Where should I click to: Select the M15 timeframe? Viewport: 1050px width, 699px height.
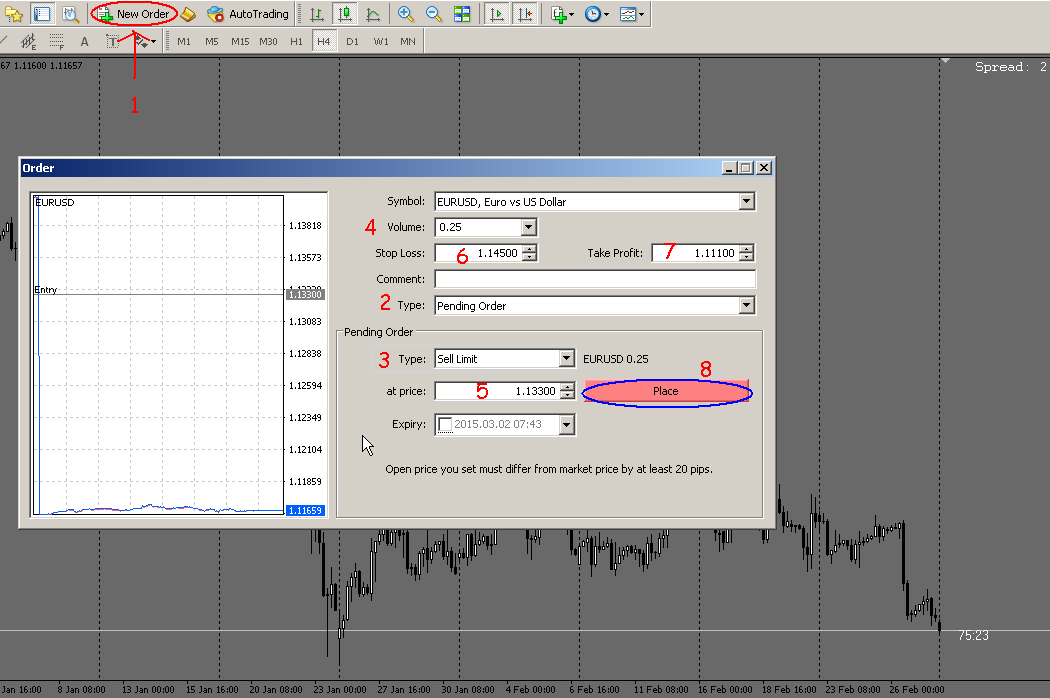[240, 42]
